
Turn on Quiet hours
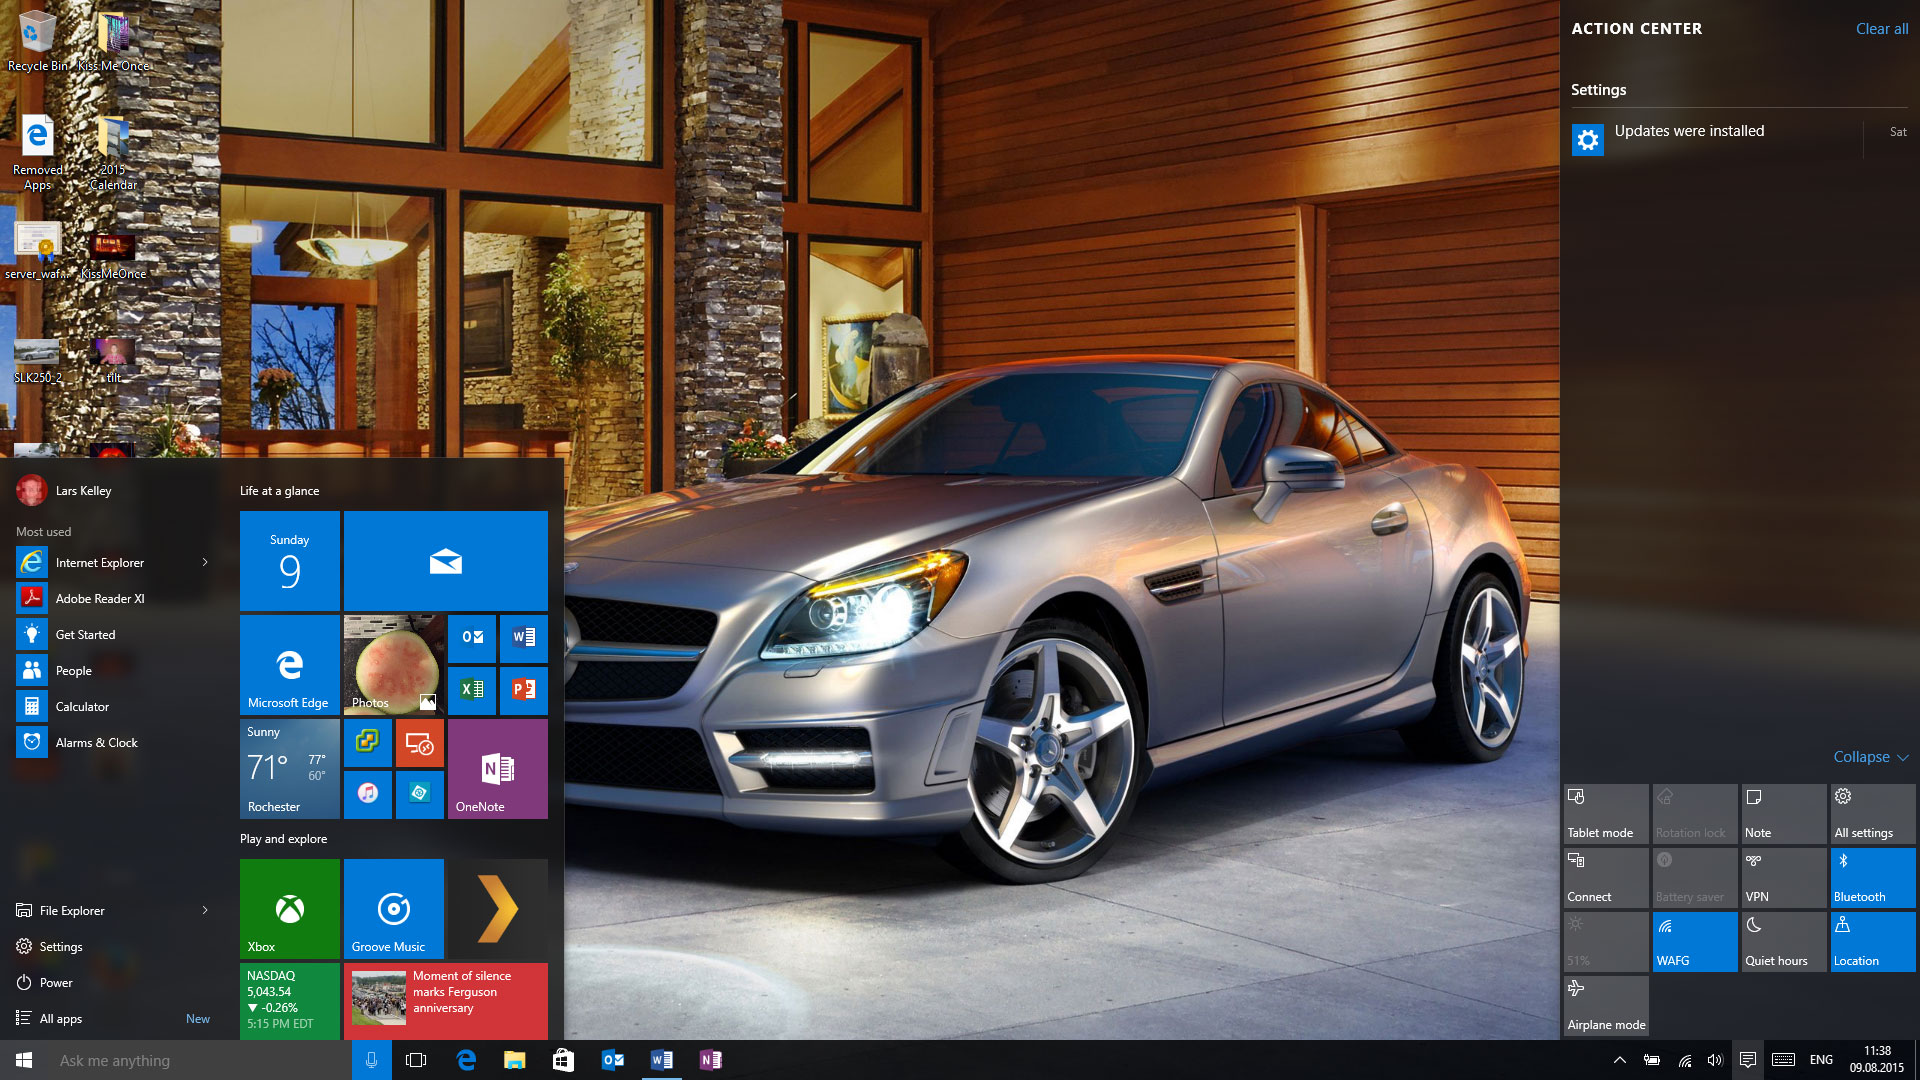[x=1783, y=941]
